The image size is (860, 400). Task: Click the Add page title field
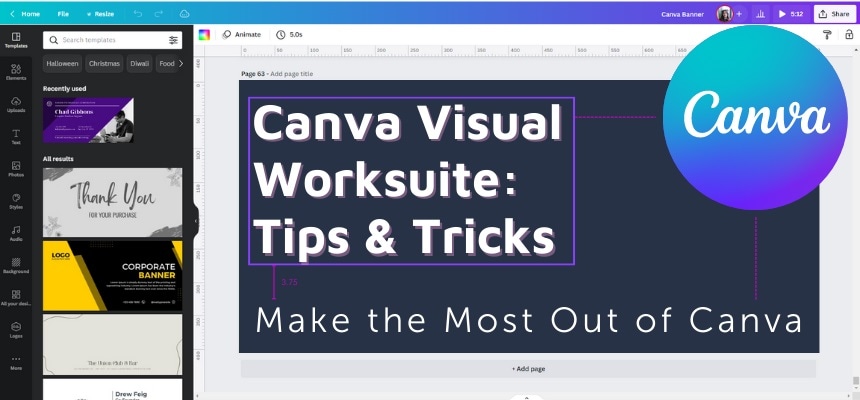(x=292, y=74)
